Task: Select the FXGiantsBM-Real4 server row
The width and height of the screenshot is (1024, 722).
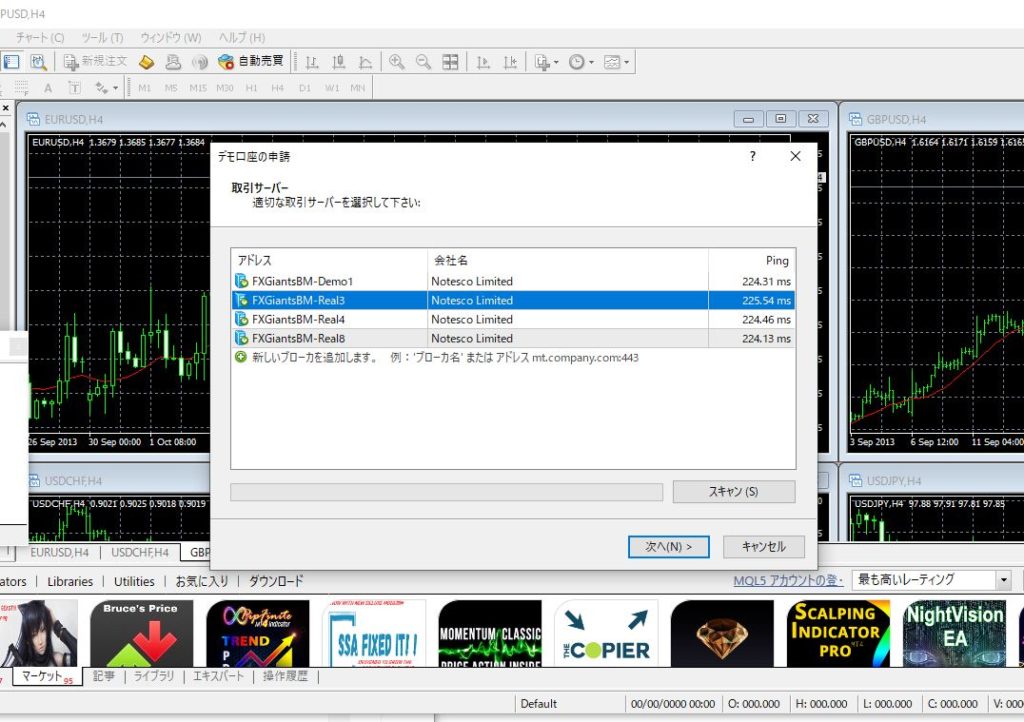Action: click(513, 319)
